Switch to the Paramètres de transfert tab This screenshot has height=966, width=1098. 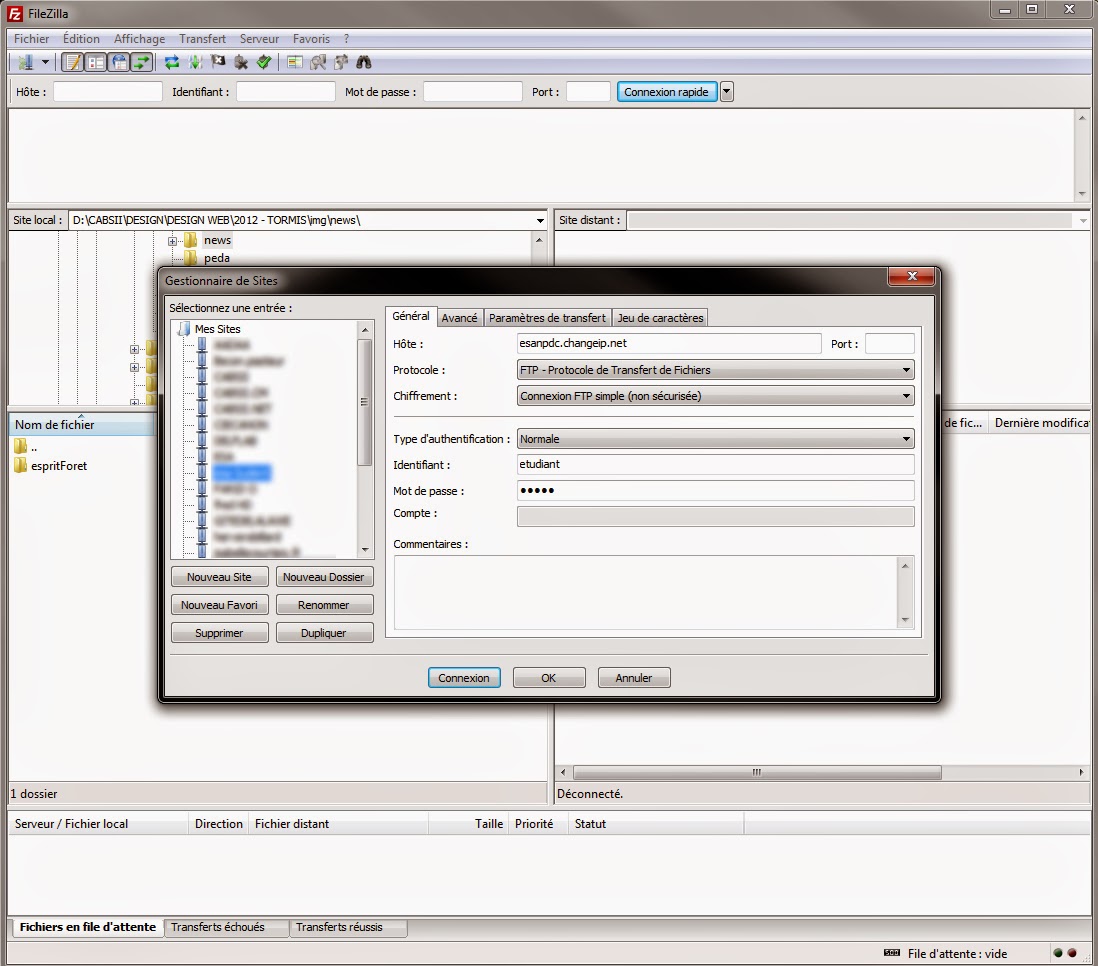tap(547, 318)
